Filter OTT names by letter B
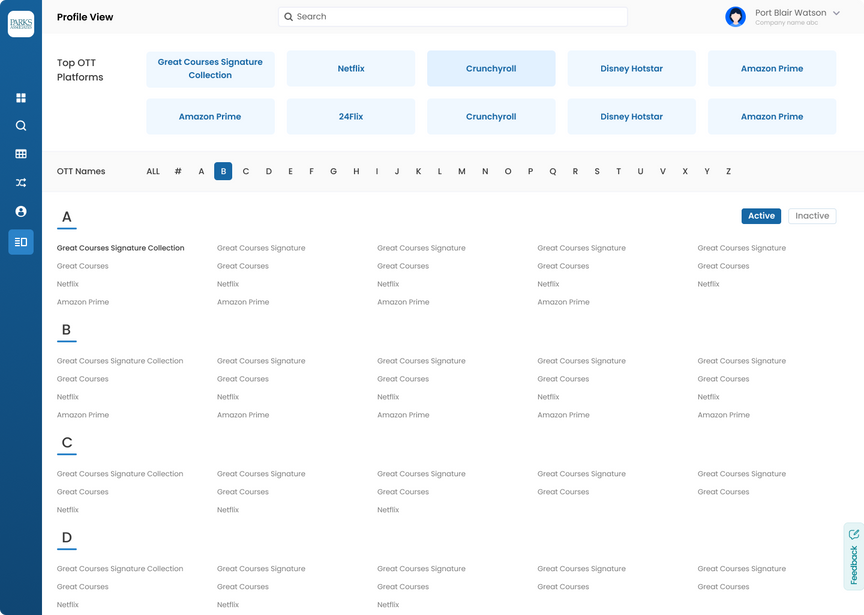 (x=223, y=172)
